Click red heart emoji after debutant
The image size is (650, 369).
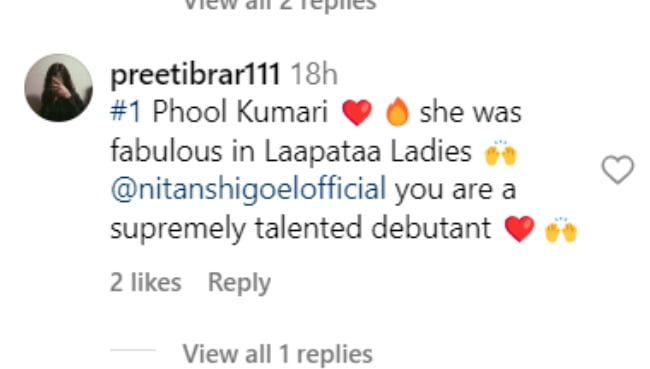pyautogui.click(x=519, y=228)
